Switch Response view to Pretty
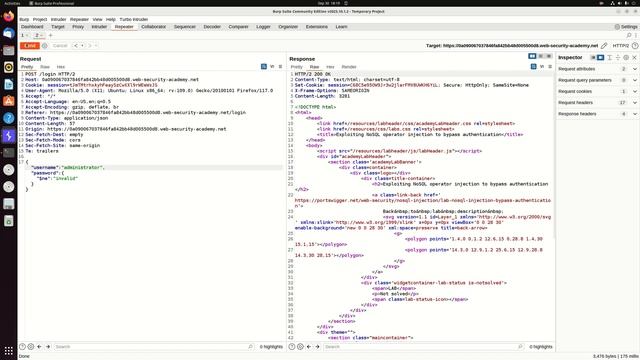 [297, 67]
